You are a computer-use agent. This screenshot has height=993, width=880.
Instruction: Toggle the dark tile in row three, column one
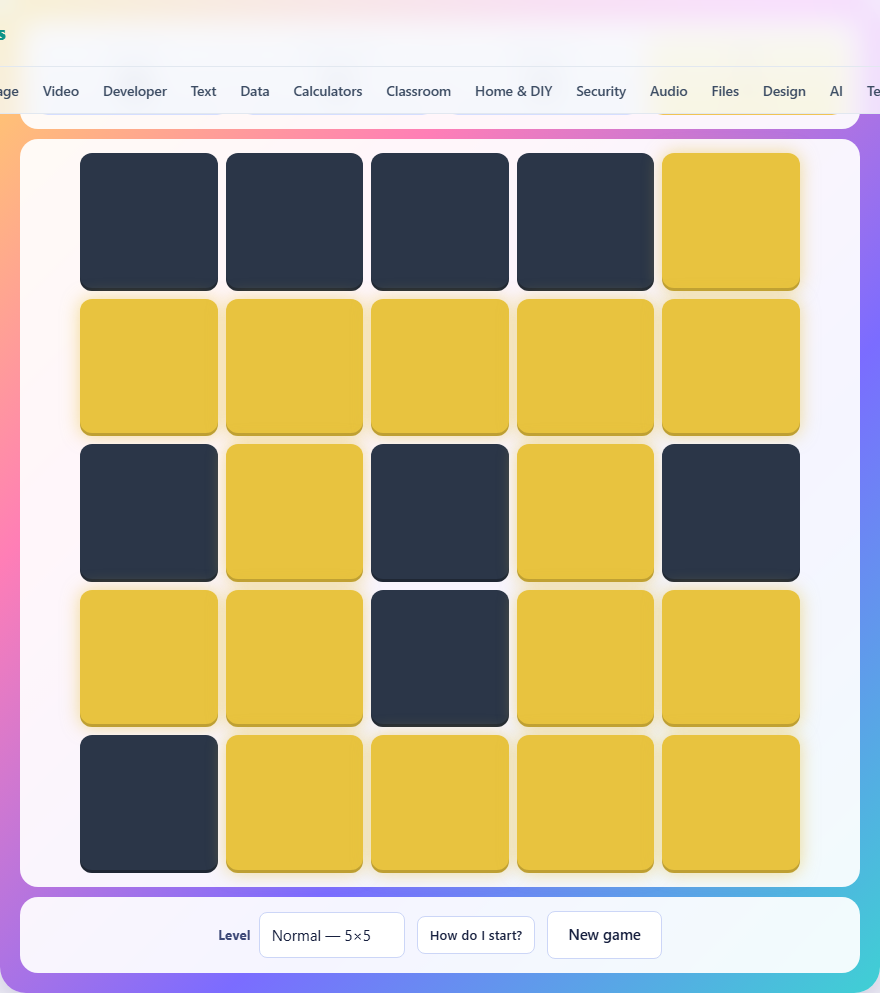click(x=149, y=513)
